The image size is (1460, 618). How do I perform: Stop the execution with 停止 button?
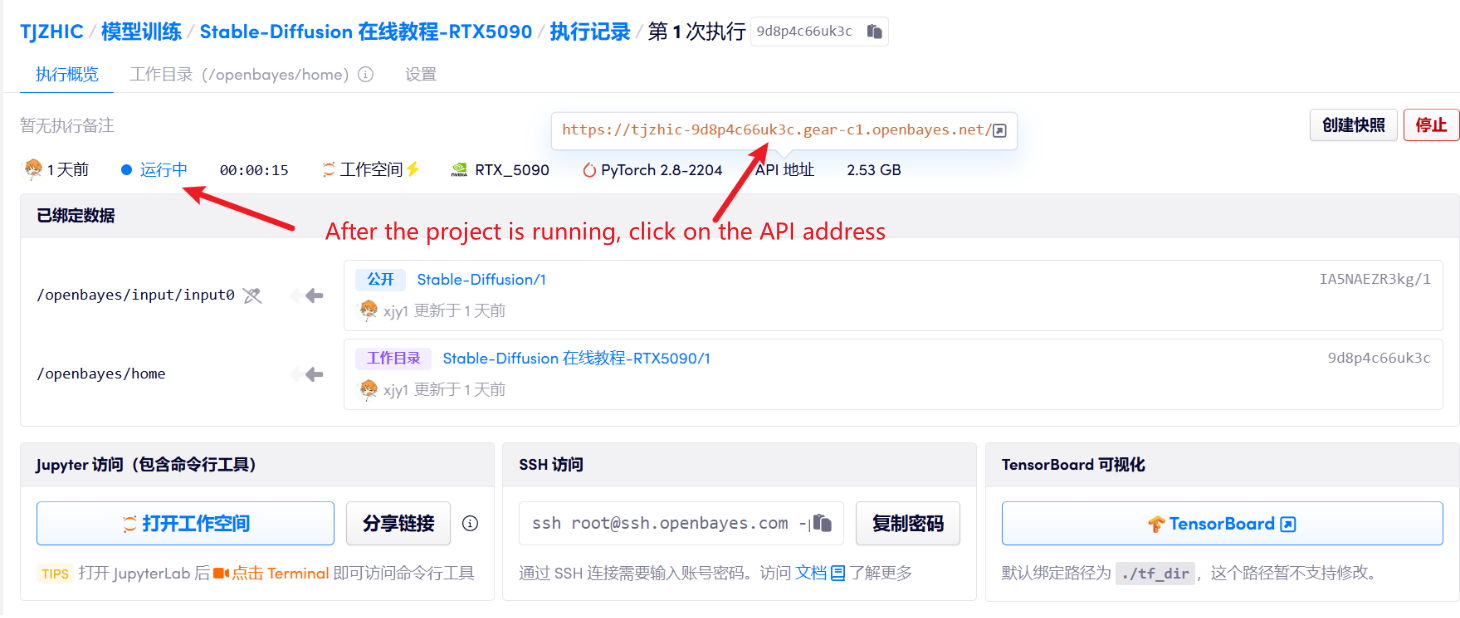tap(1431, 125)
